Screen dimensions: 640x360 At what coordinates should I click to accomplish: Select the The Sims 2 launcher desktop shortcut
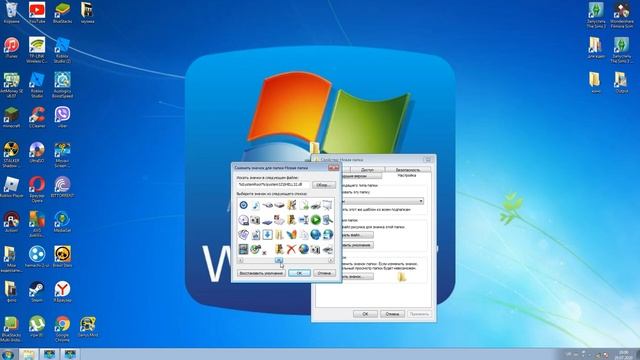[596, 15]
